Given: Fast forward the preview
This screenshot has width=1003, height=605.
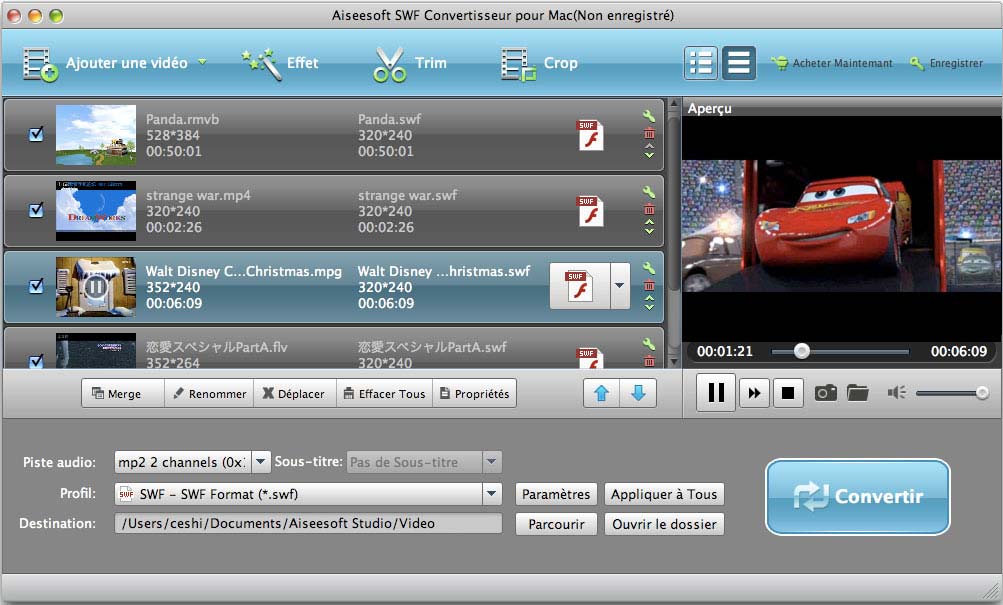Looking at the screenshot, I should coord(754,393).
